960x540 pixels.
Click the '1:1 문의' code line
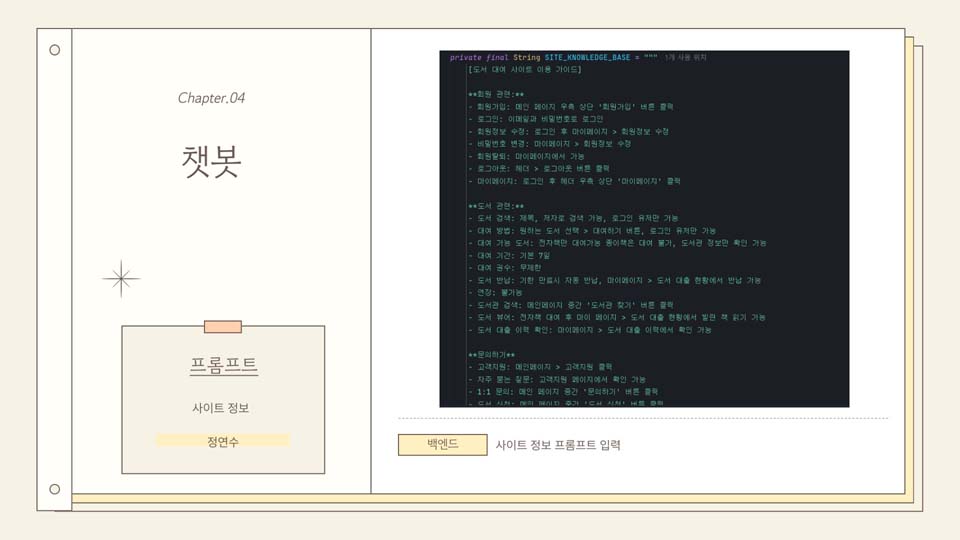pos(564,391)
